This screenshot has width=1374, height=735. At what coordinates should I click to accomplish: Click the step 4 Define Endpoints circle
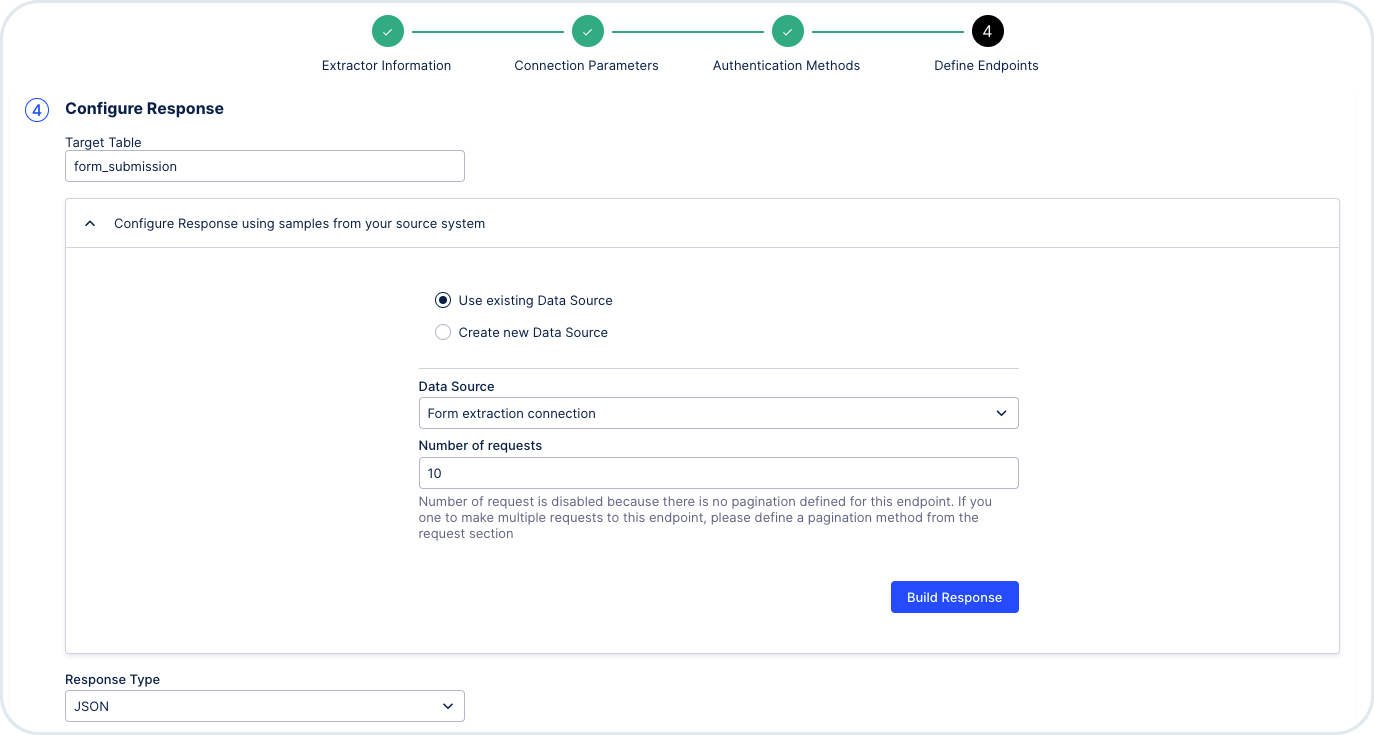tap(987, 32)
